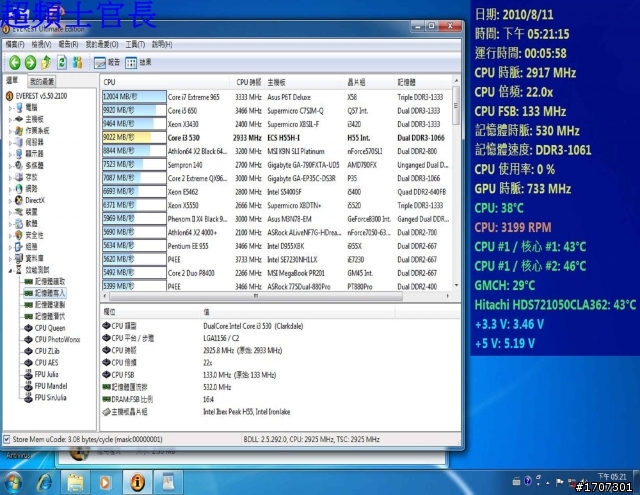This screenshot has width=640, height=495.
Task: Select the EVEREST v5.50.2100 root node
Action: pos(36,96)
